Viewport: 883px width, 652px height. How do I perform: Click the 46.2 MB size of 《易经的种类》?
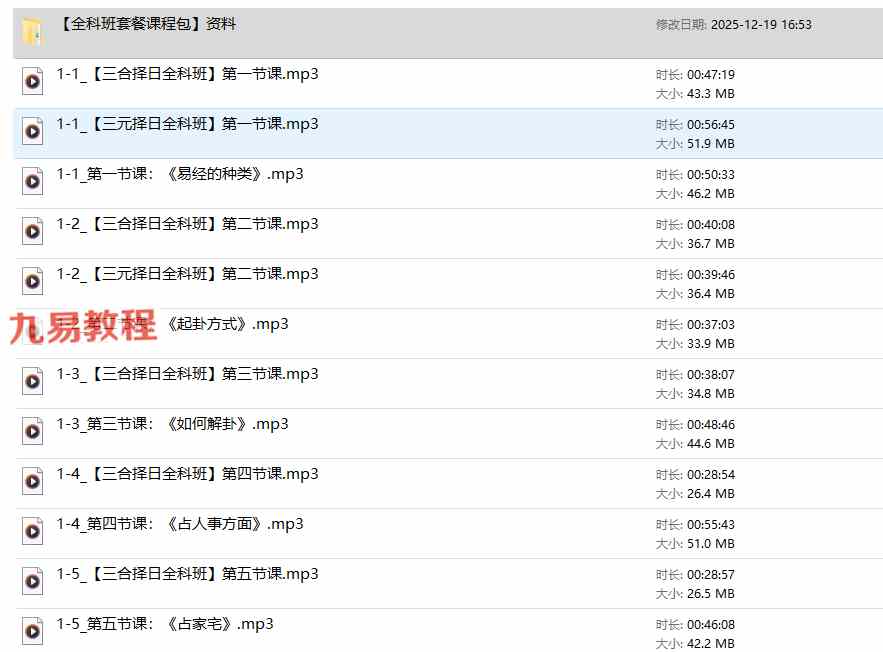click(x=710, y=194)
